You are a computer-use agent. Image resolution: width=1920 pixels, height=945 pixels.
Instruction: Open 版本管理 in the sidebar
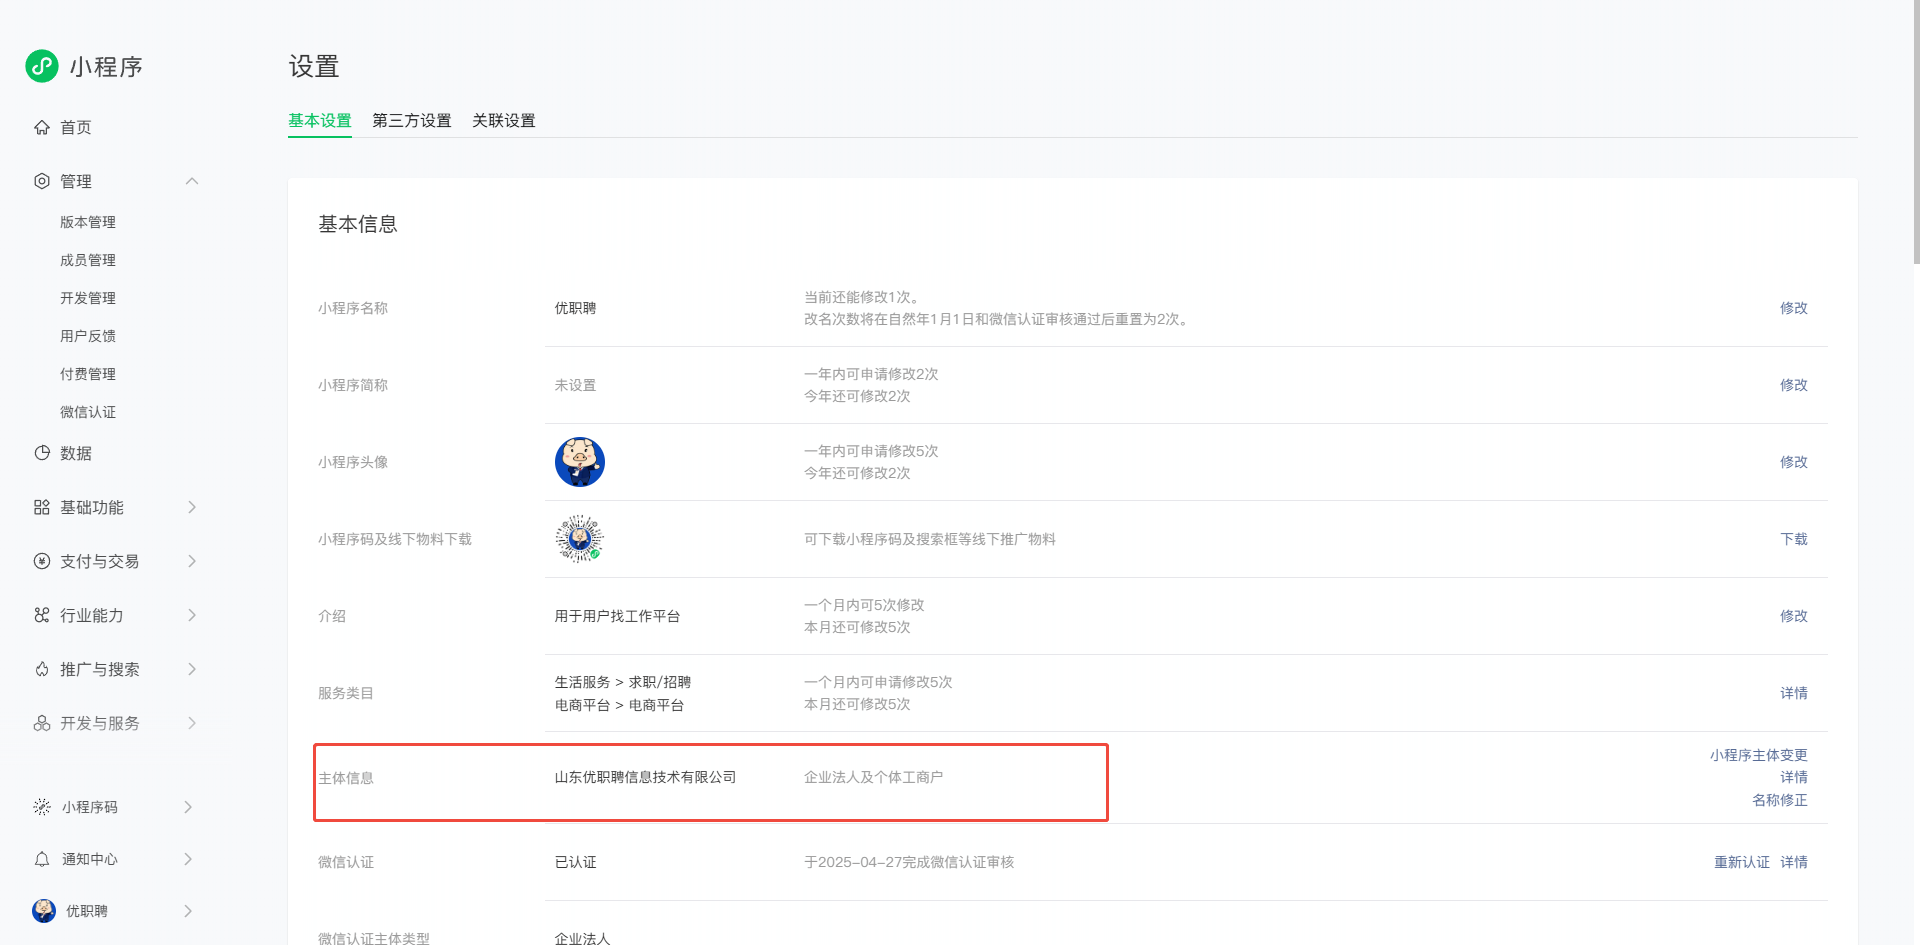coord(88,222)
